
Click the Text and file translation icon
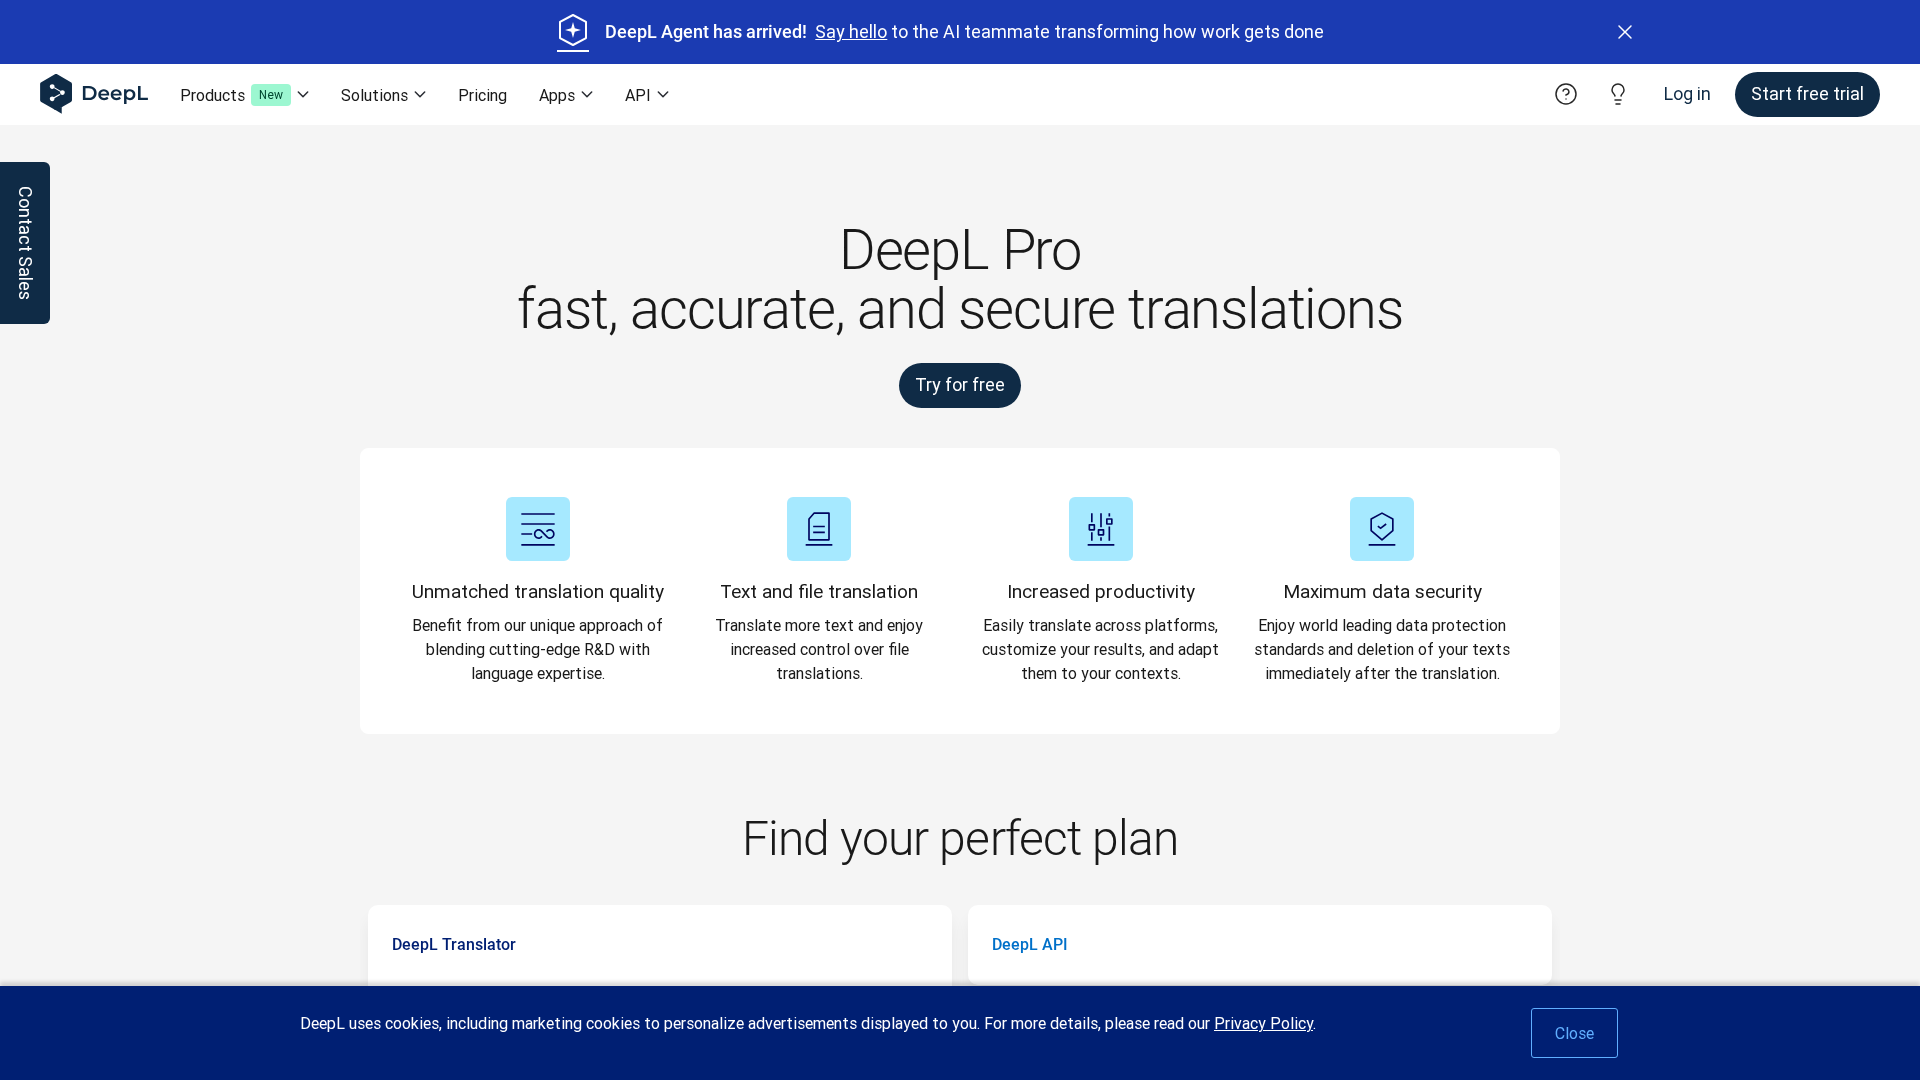point(819,529)
